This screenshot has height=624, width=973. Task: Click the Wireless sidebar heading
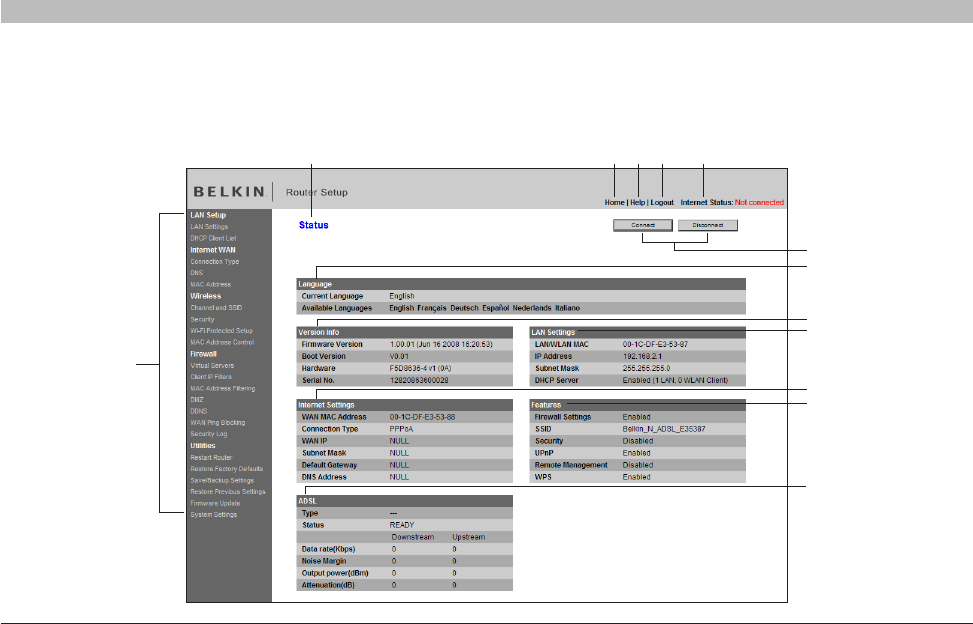pos(205,296)
